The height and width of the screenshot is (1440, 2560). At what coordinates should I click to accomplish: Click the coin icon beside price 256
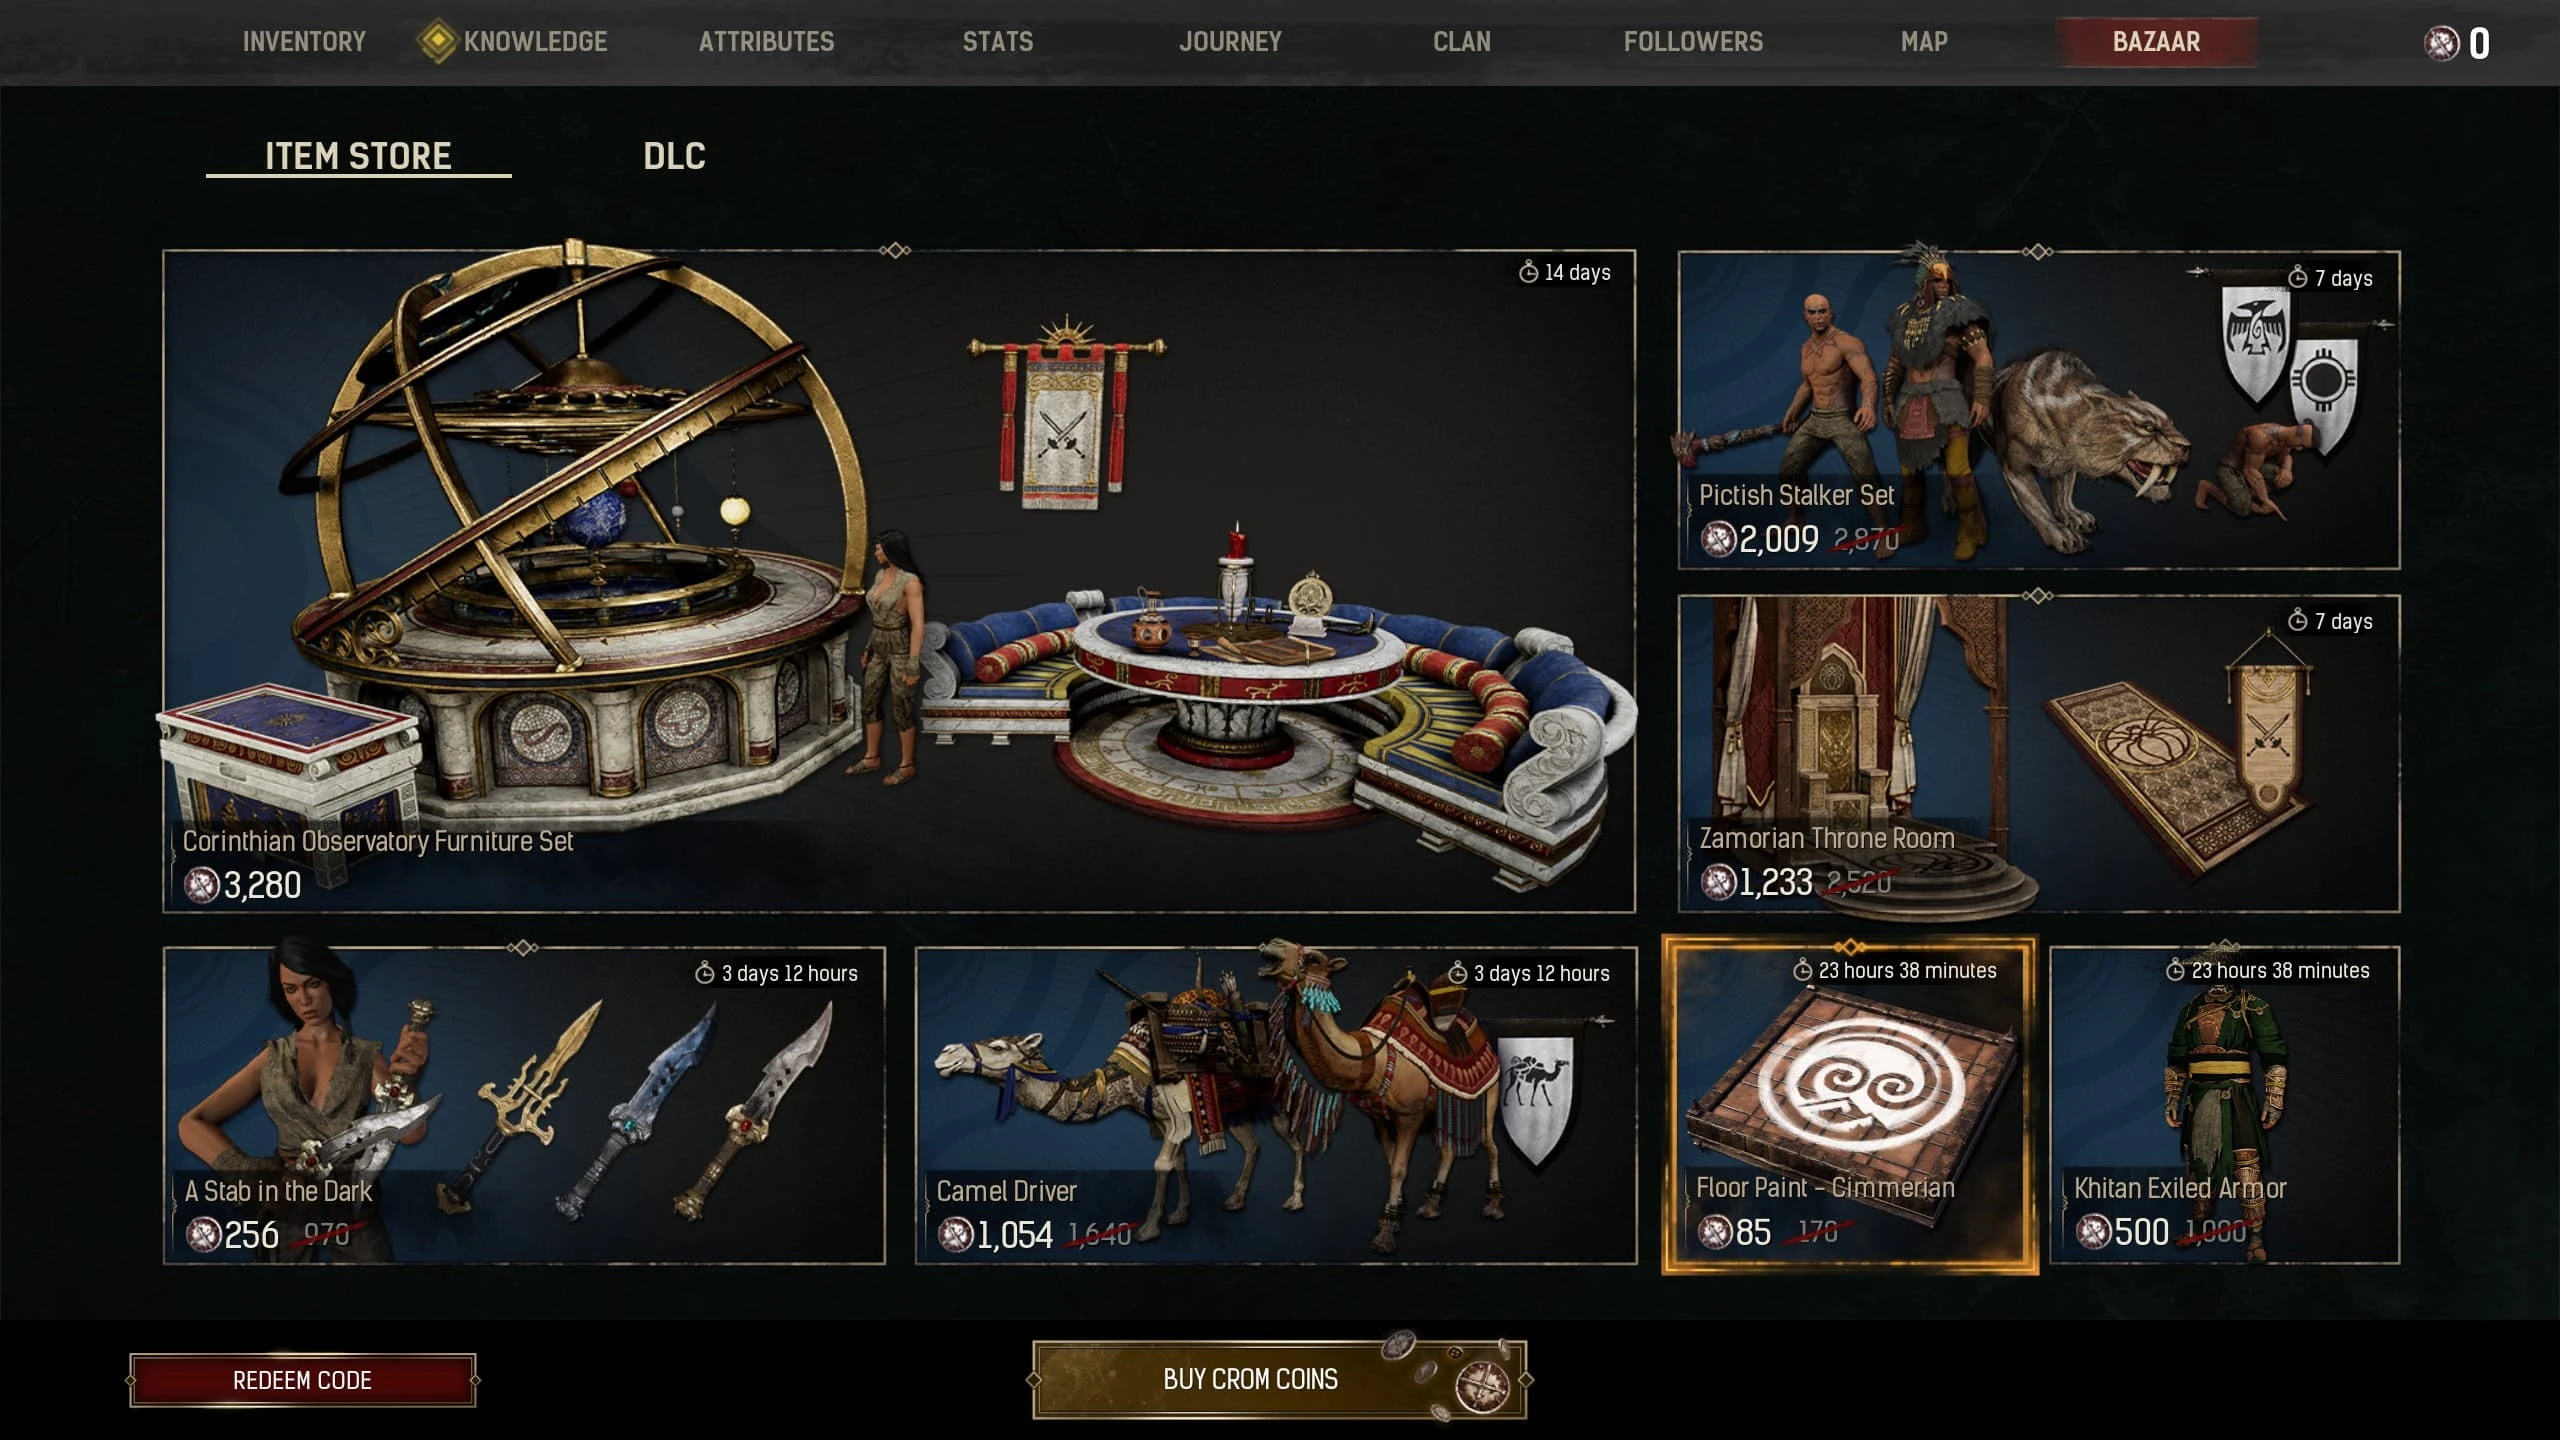pyautogui.click(x=203, y=1235)
